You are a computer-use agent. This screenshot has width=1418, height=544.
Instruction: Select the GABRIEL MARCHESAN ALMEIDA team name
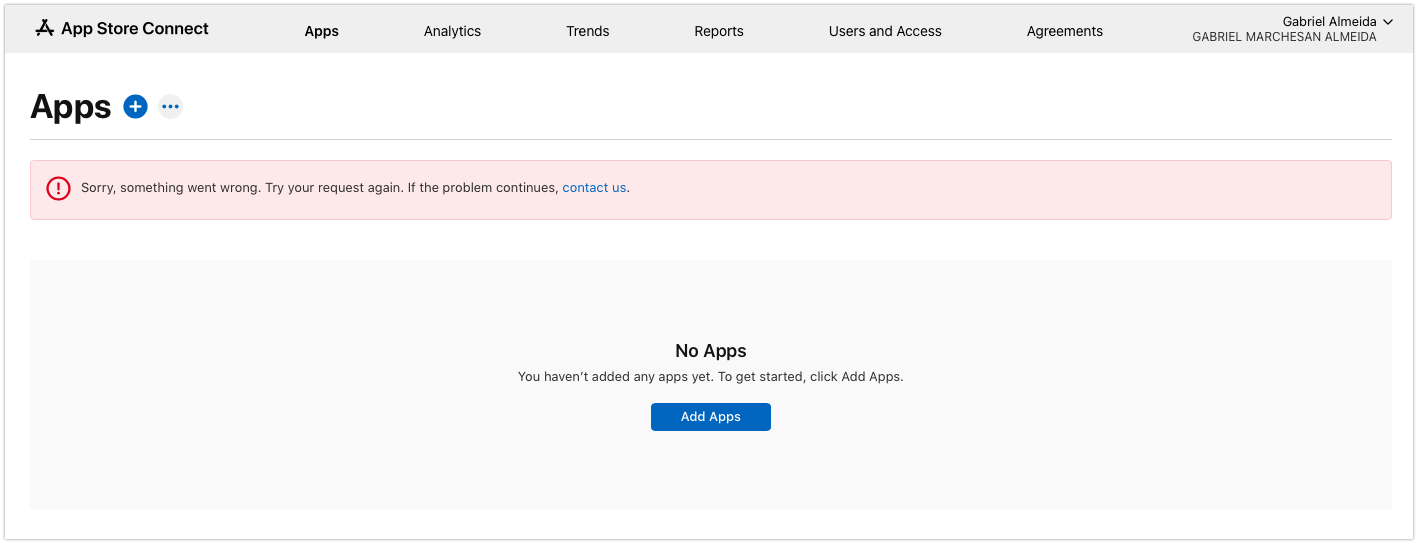[1284, 38]
